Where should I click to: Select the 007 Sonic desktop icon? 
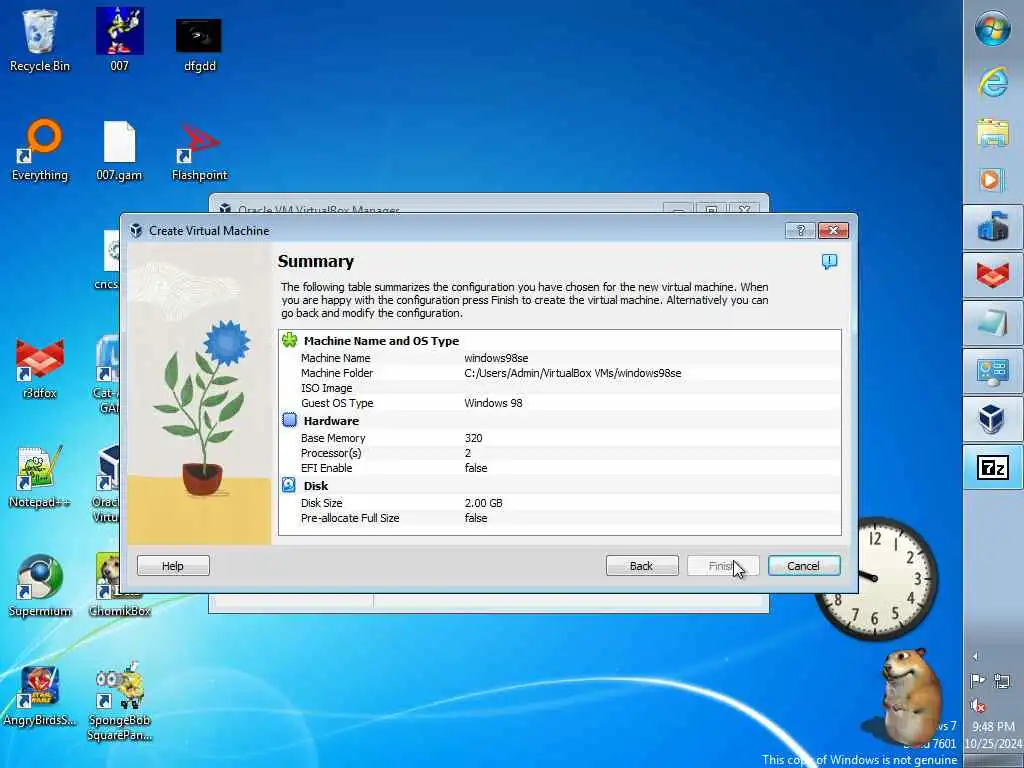(120, 40)
